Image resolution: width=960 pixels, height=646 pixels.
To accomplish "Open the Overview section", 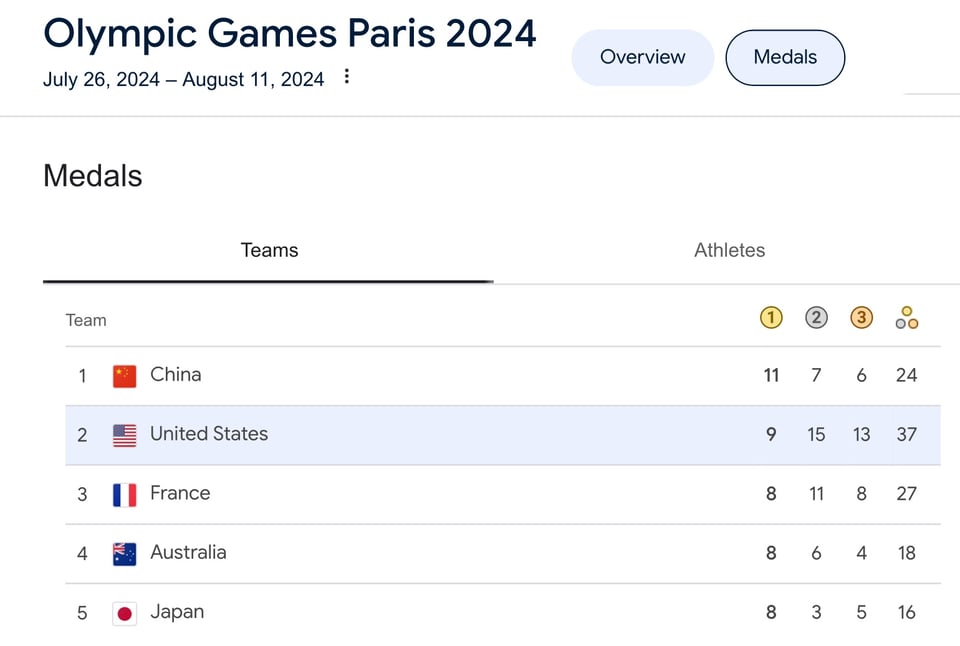I will pos(642,57).
